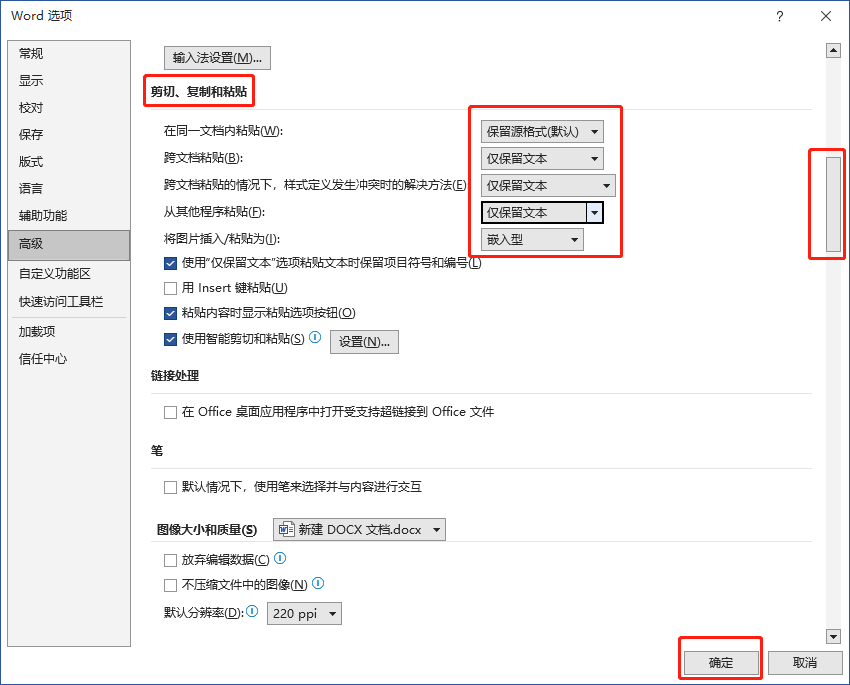Select 校对 category in sidebar
This screenshot has width=850, height=685.
click(x=69, y=108)
